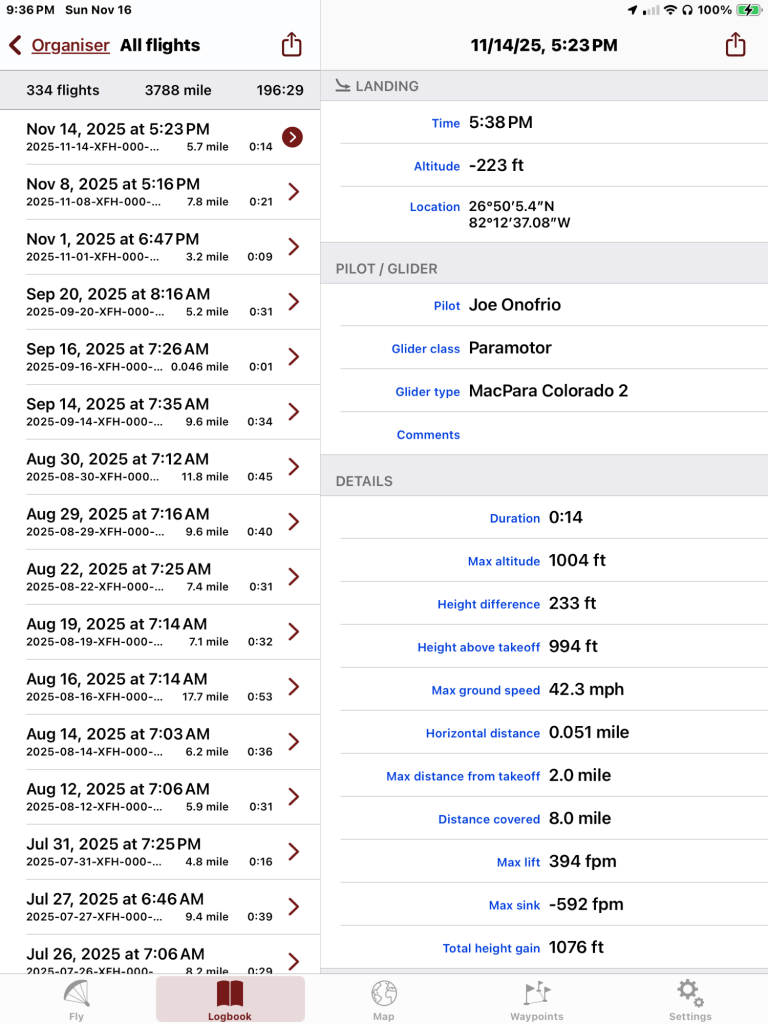Screen dimensions: 768x1024
Task: Go back to Organiser
Action: point(70,45)
